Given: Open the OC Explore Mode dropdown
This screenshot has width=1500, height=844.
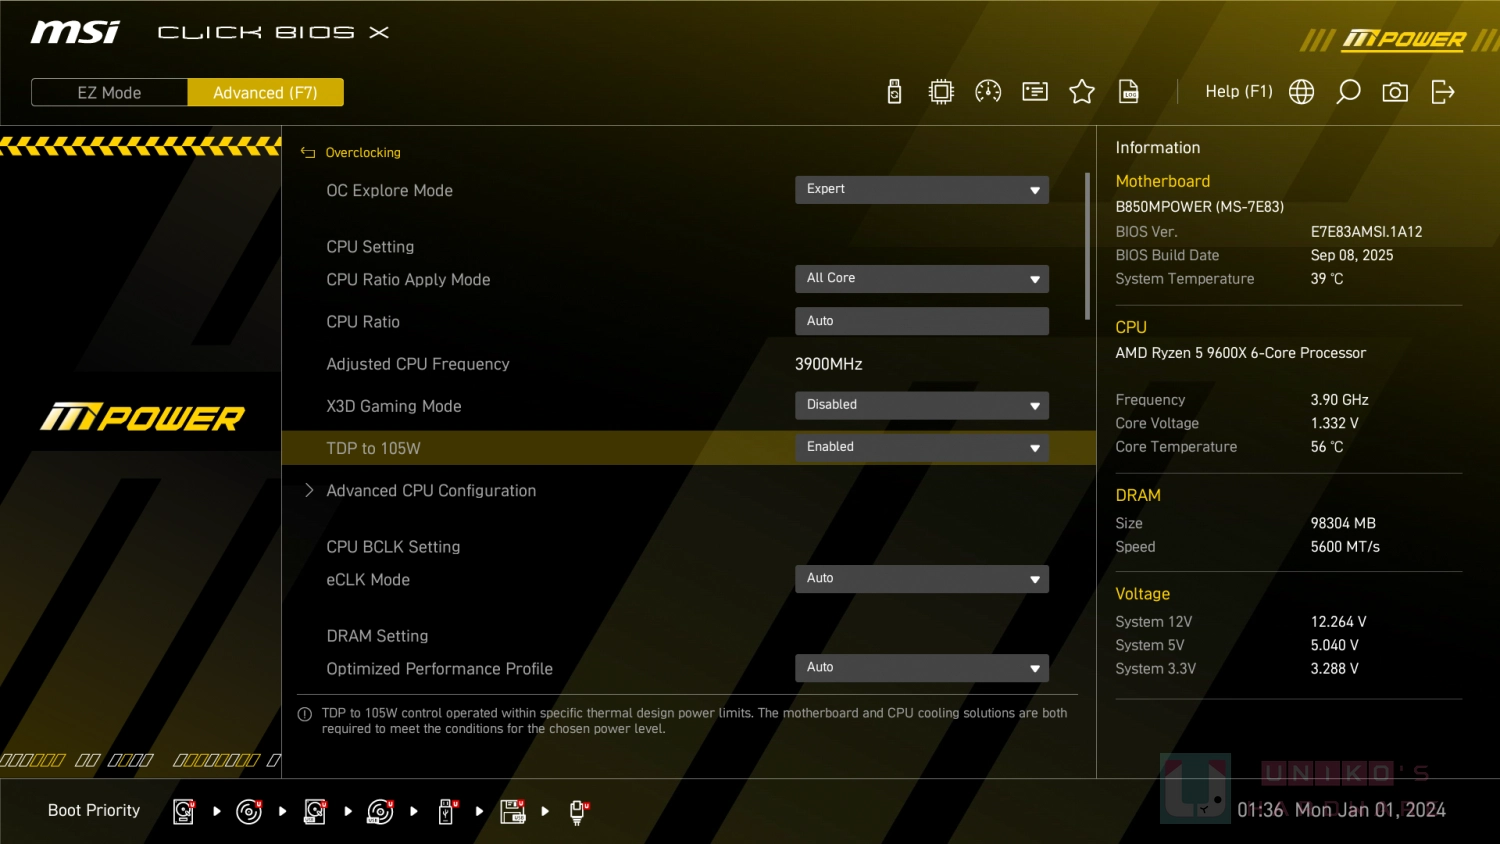Looking at the screenshot, I should 921,190.
